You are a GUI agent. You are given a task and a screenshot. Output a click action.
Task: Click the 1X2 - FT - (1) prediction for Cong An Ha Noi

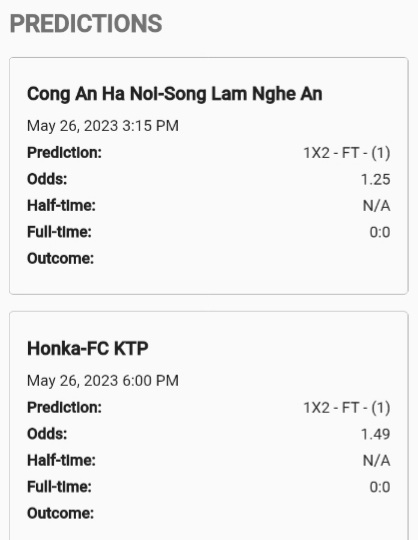pyautogui.click(x=347, y=153)
